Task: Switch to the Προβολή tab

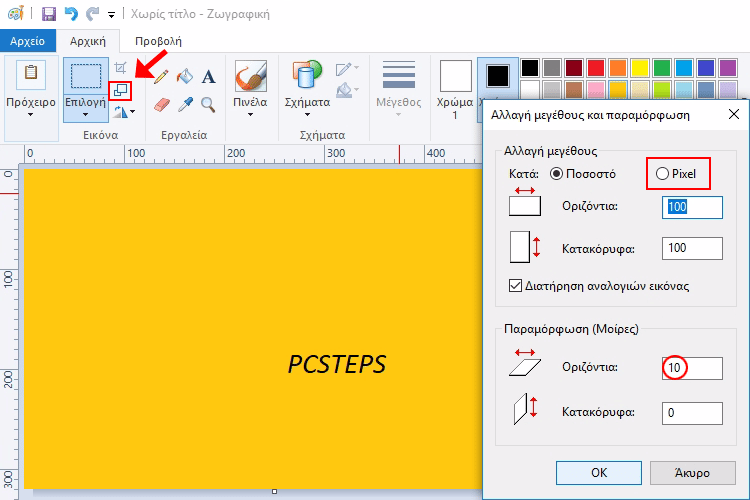Action: [158, 41]
